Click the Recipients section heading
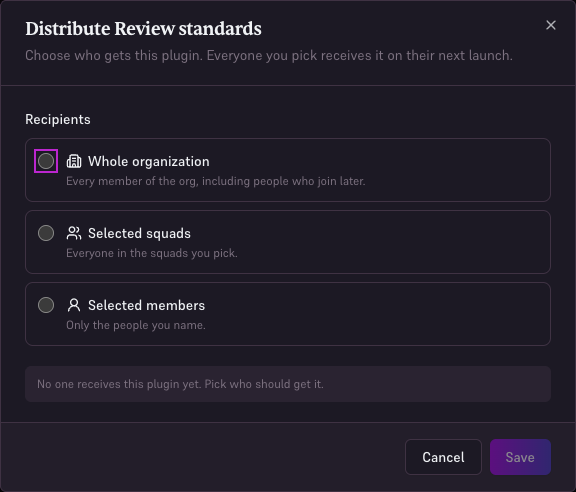 click(x=58, y=119)
